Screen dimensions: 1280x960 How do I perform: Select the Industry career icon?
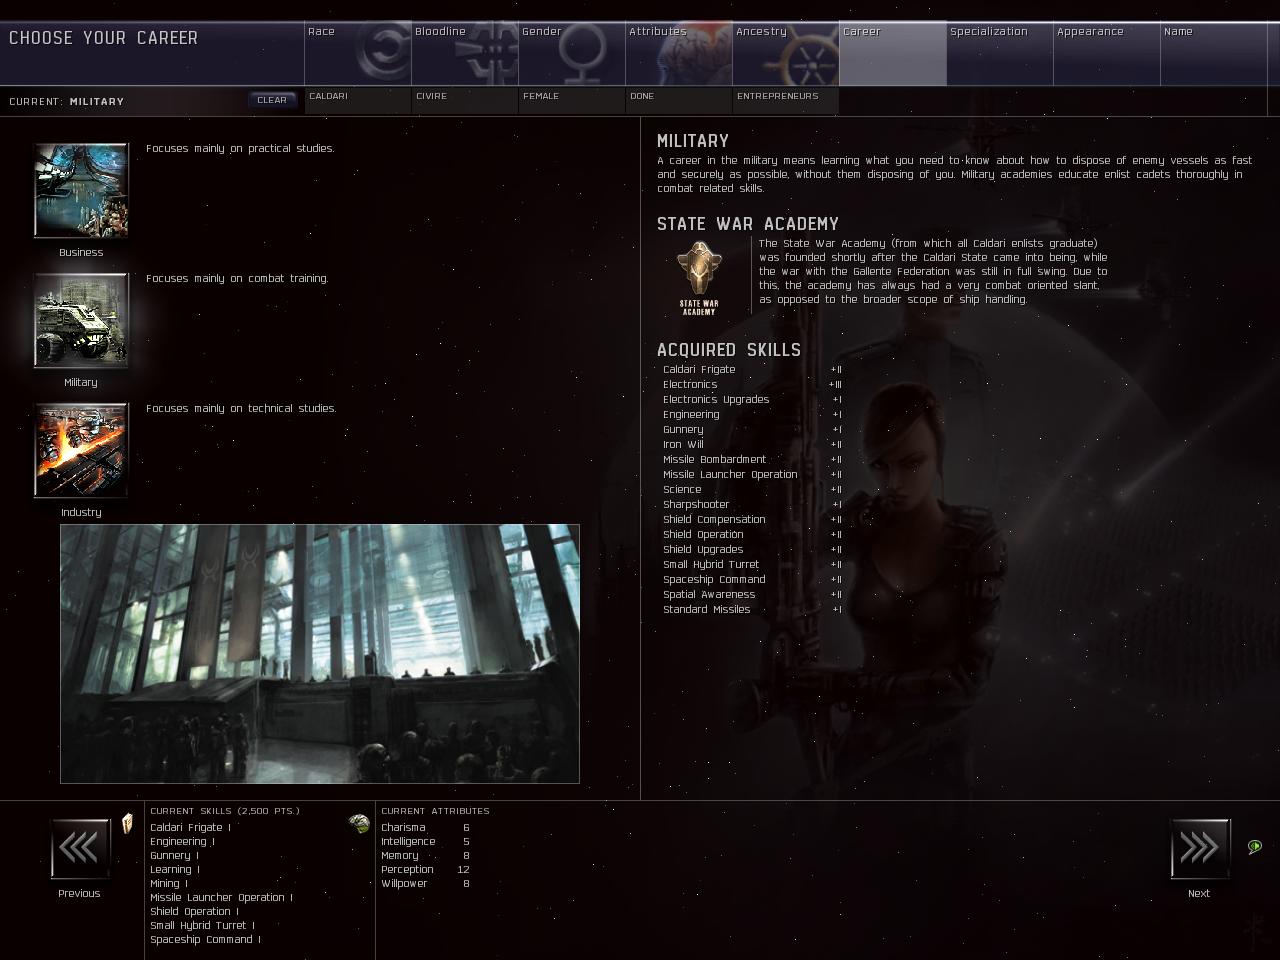(x=81, y=450)
